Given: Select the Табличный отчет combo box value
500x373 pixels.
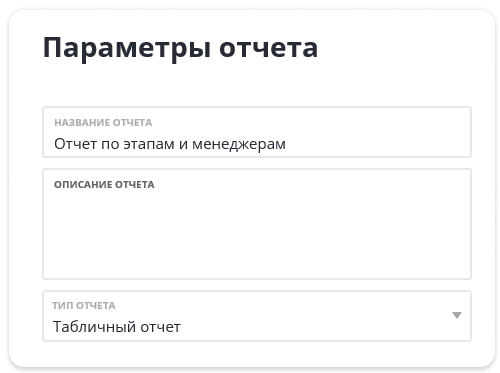Looking at the screenshot, I should pyautogui.click(x=117, y=327).
